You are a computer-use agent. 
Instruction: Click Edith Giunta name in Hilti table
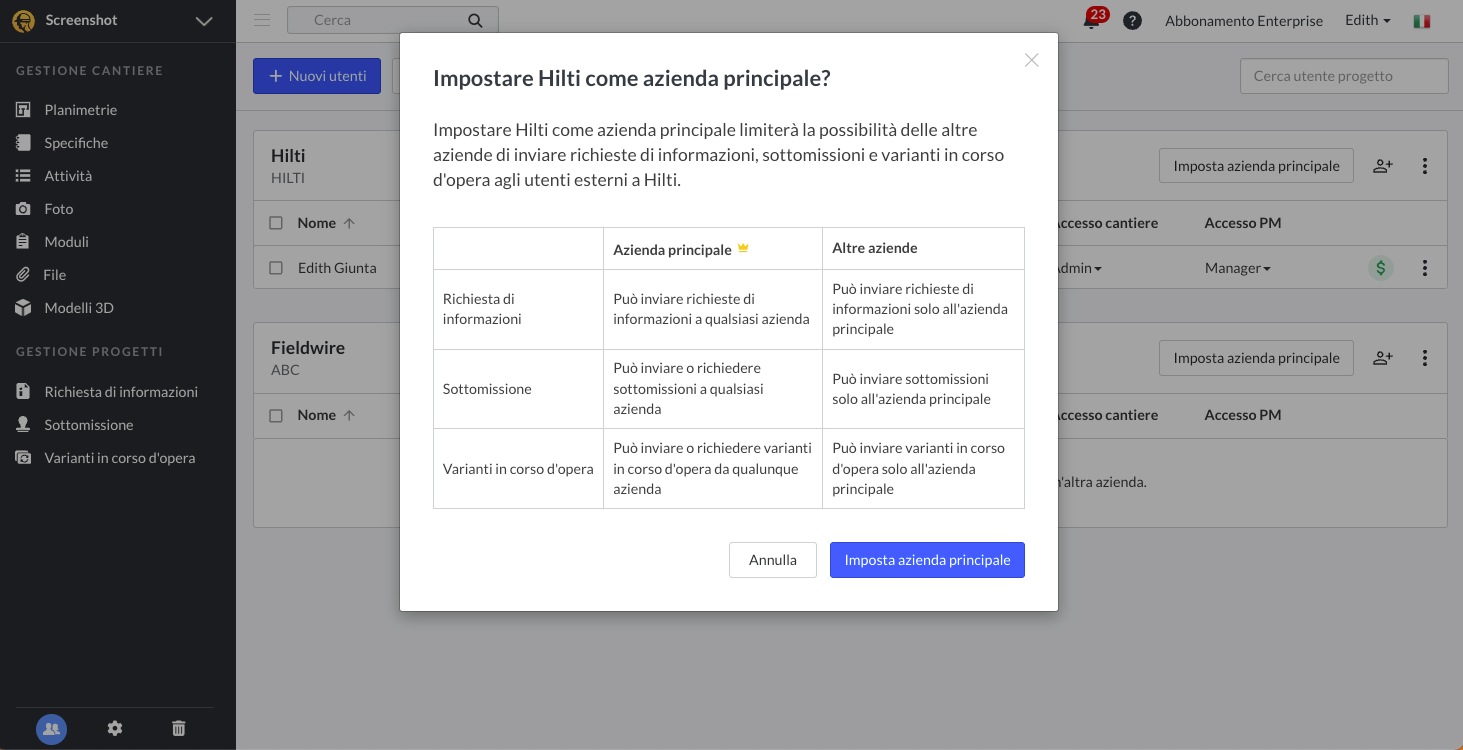pyautogui.click(x=337, y=268)
